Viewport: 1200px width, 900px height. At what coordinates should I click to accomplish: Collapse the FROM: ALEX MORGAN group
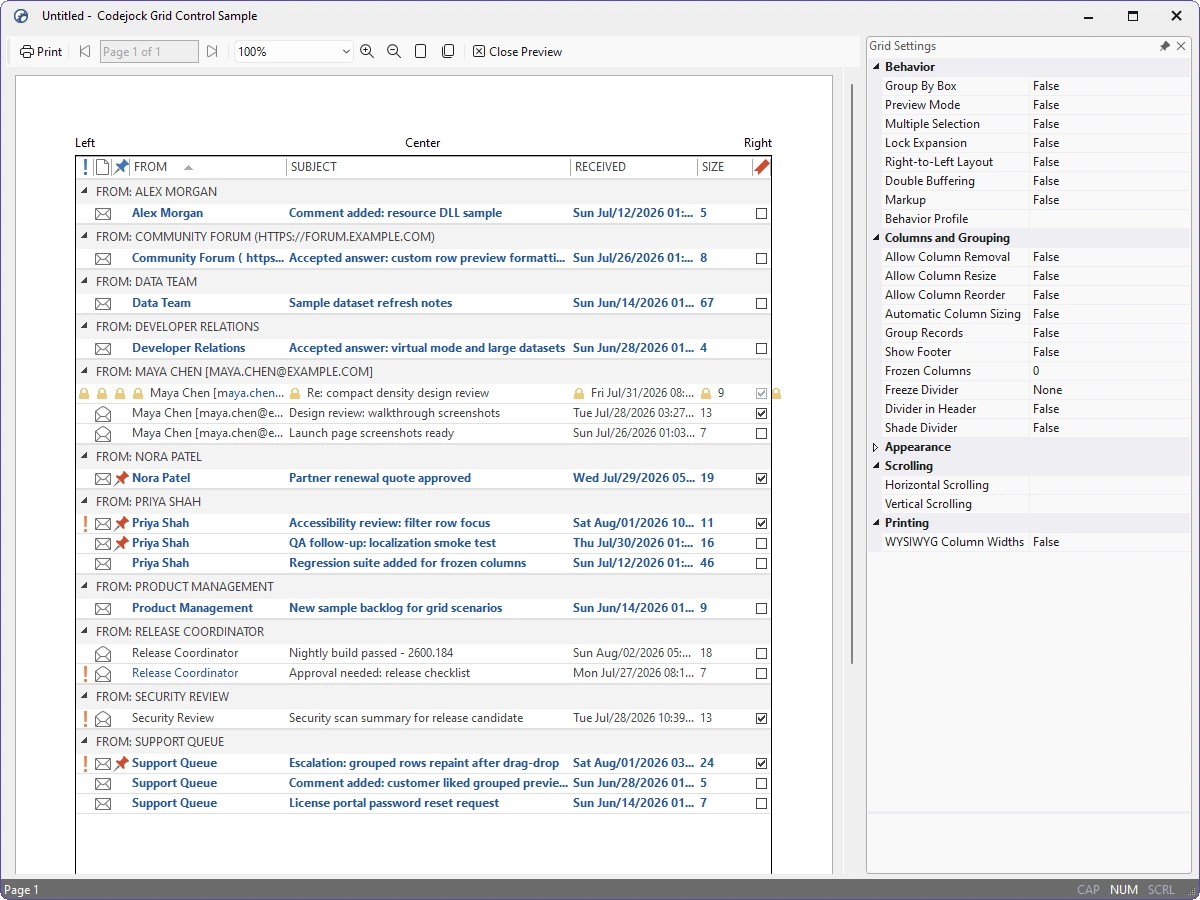tap(84, 192)
